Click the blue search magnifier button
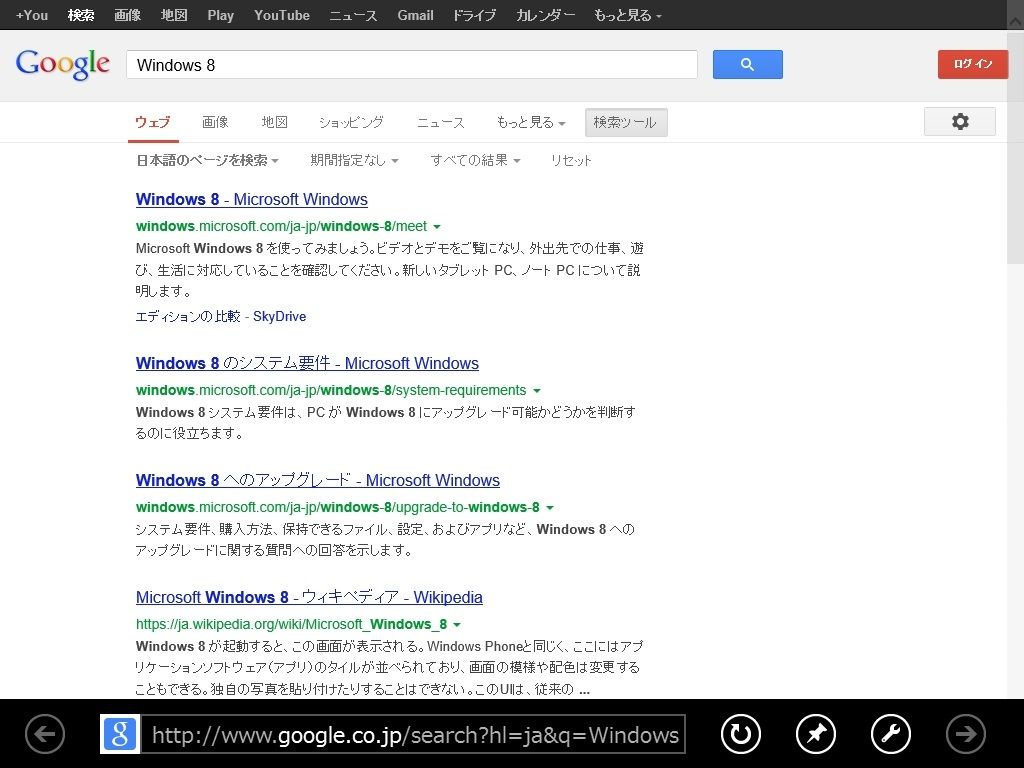1024x768 pixels. tap(747, 65)
